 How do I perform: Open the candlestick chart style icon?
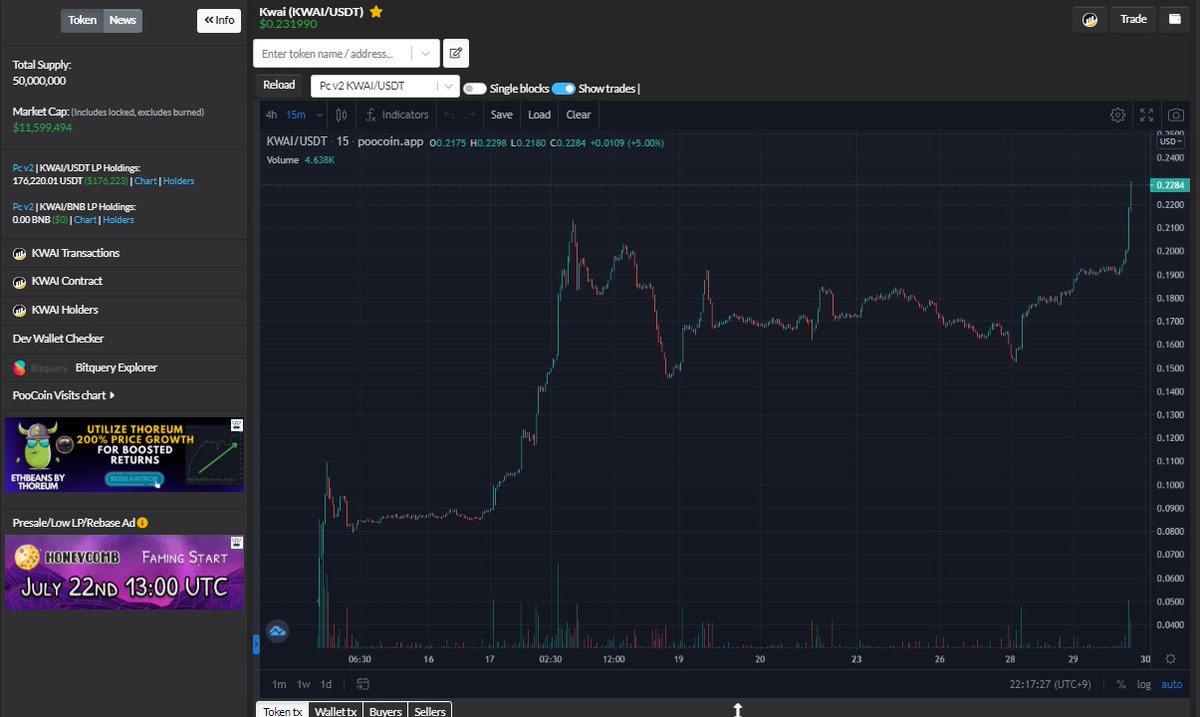click(x=342, y=115)
